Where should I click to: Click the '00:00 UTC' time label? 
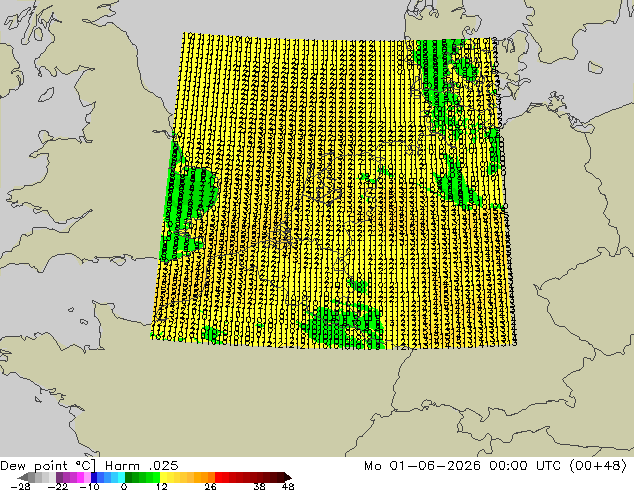(x=525, y=466)
